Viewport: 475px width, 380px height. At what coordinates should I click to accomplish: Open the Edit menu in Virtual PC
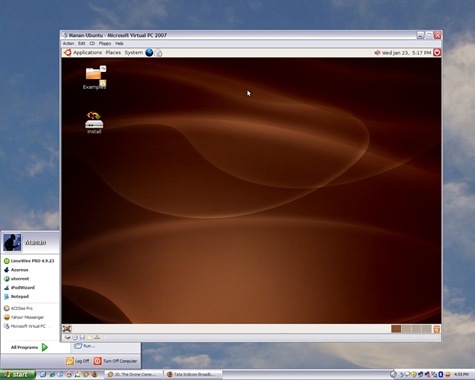pyautogui.click(x=82, y=43)
